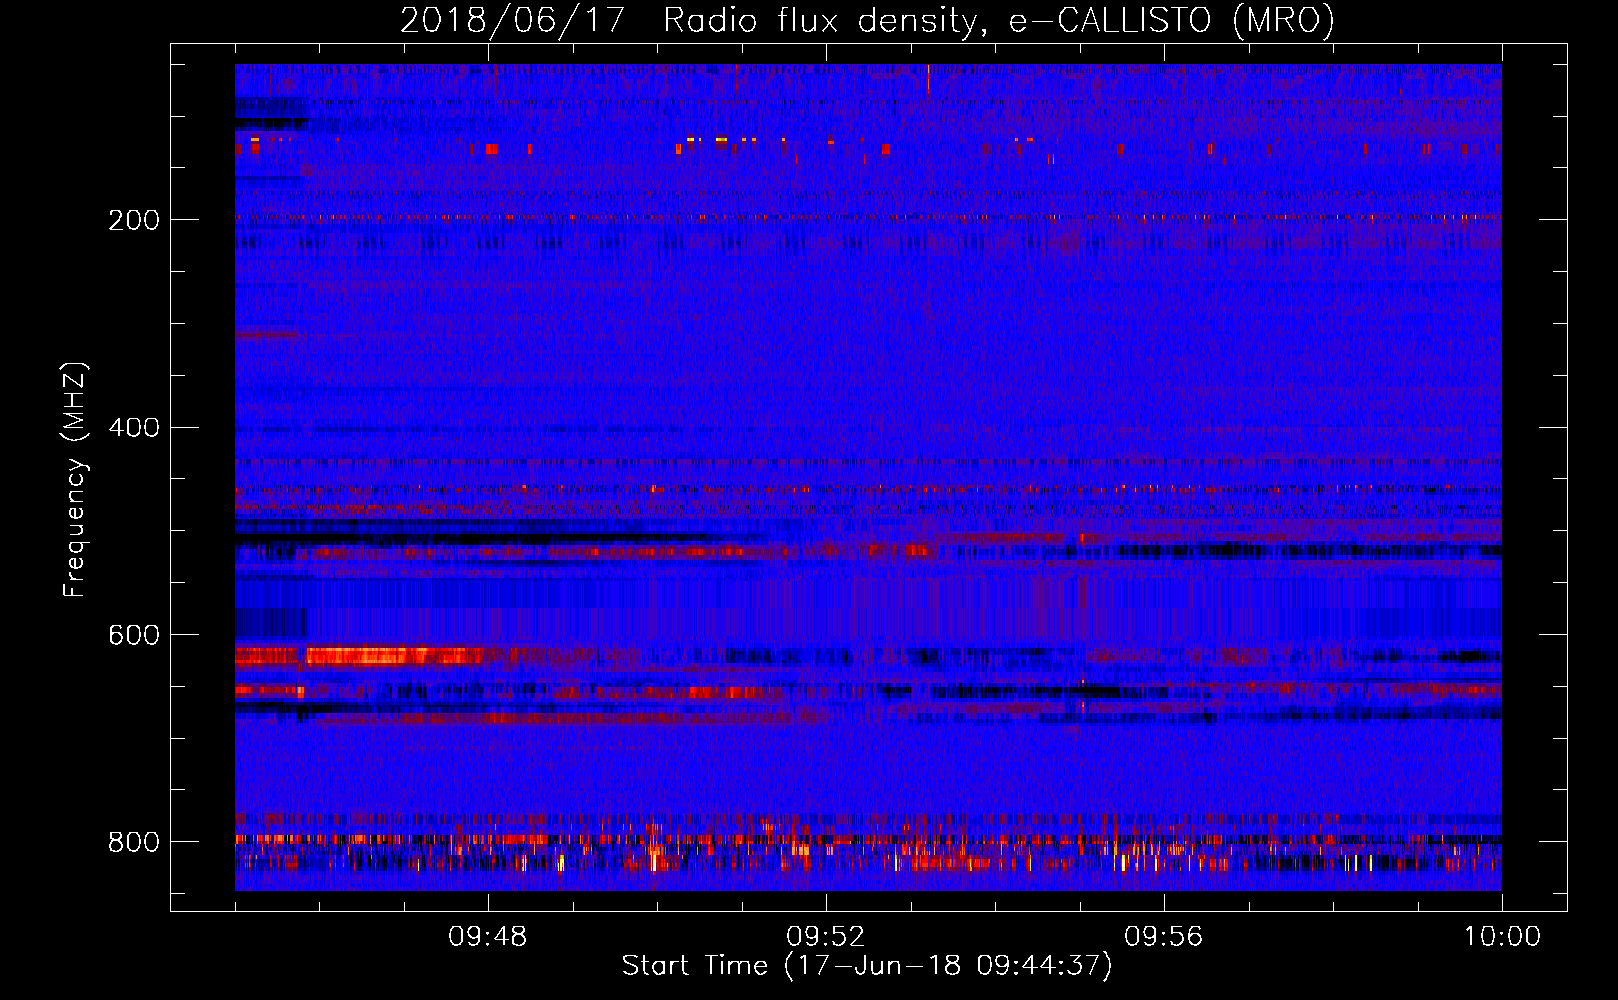Screen dimensions: 1618x1000
Task: Click the 400 frequency tick label
Action: coord(134,428)
